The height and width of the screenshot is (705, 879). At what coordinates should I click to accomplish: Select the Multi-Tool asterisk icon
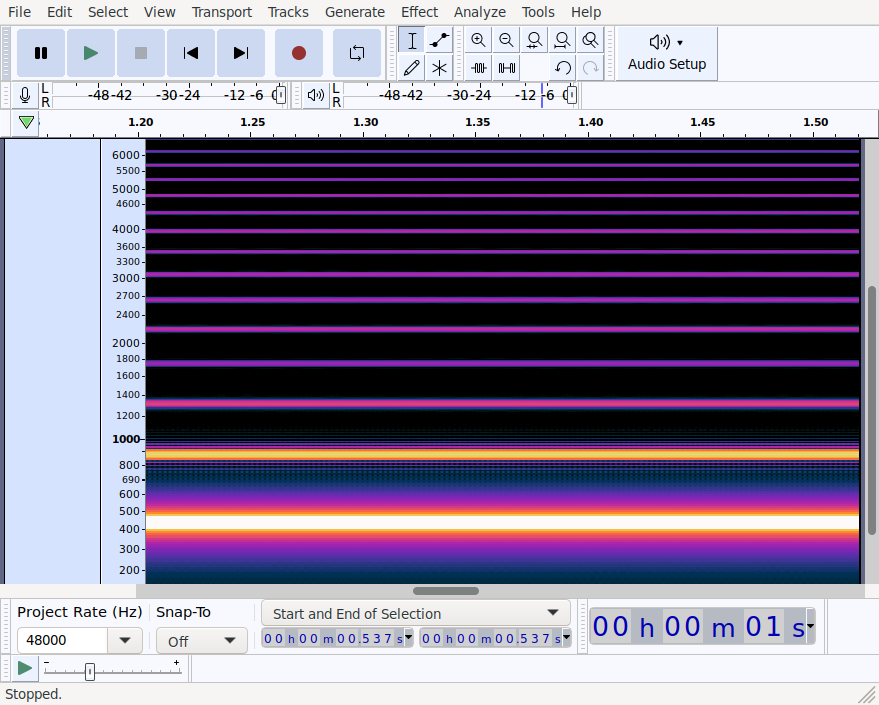tap(440, 68)
